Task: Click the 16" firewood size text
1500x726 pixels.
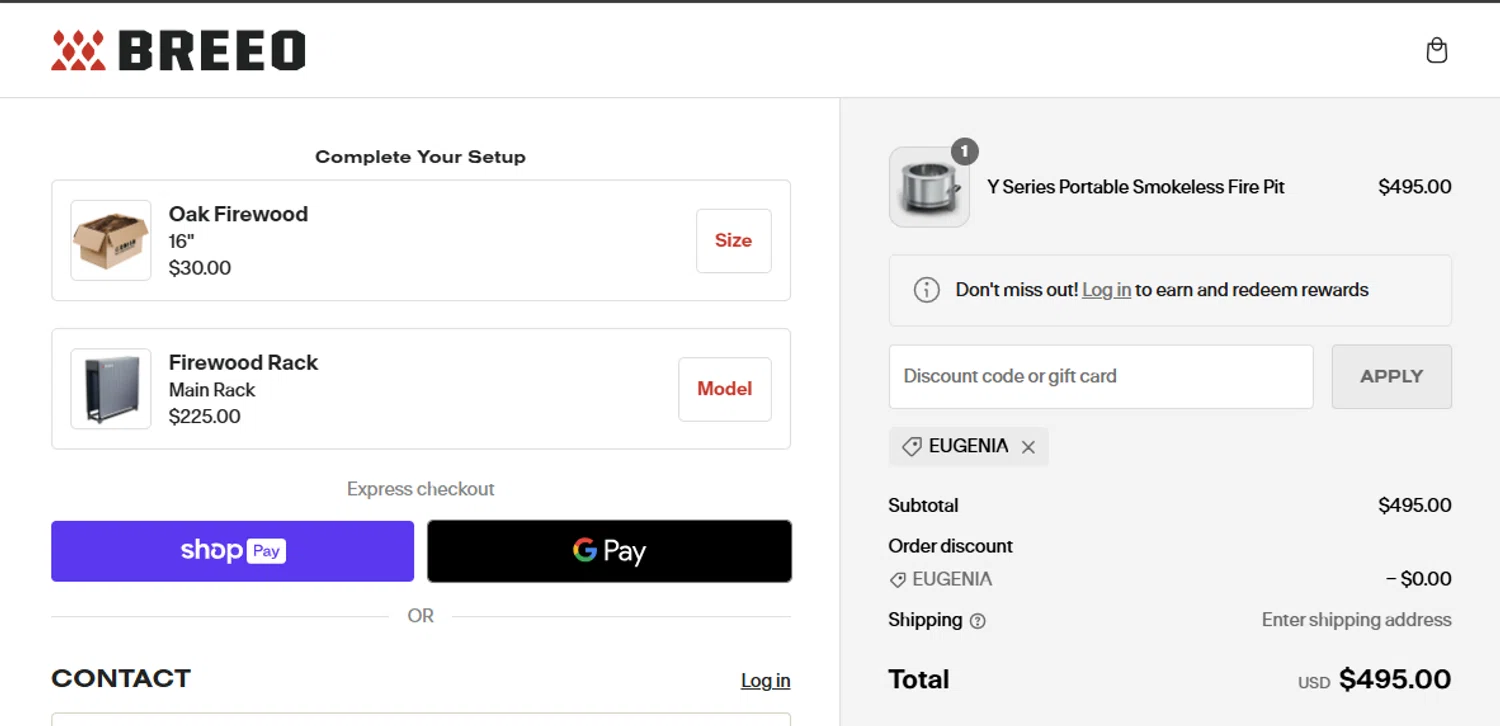Action: (181, 242)
